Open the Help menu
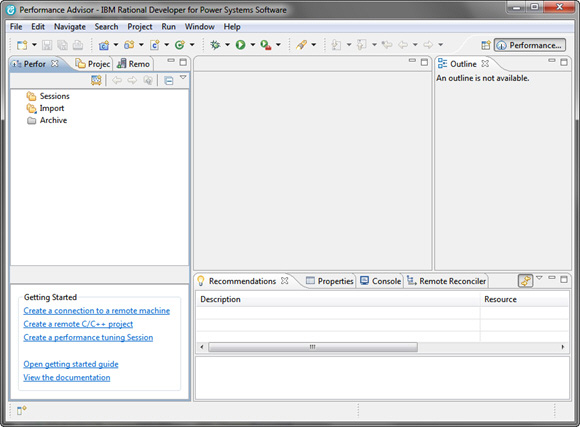The image size is (580, 427). tap(232, 27)
